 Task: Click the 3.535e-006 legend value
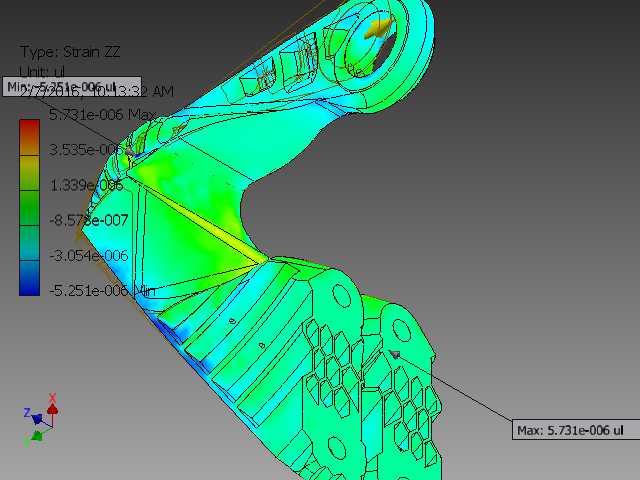tap(86, 150)
